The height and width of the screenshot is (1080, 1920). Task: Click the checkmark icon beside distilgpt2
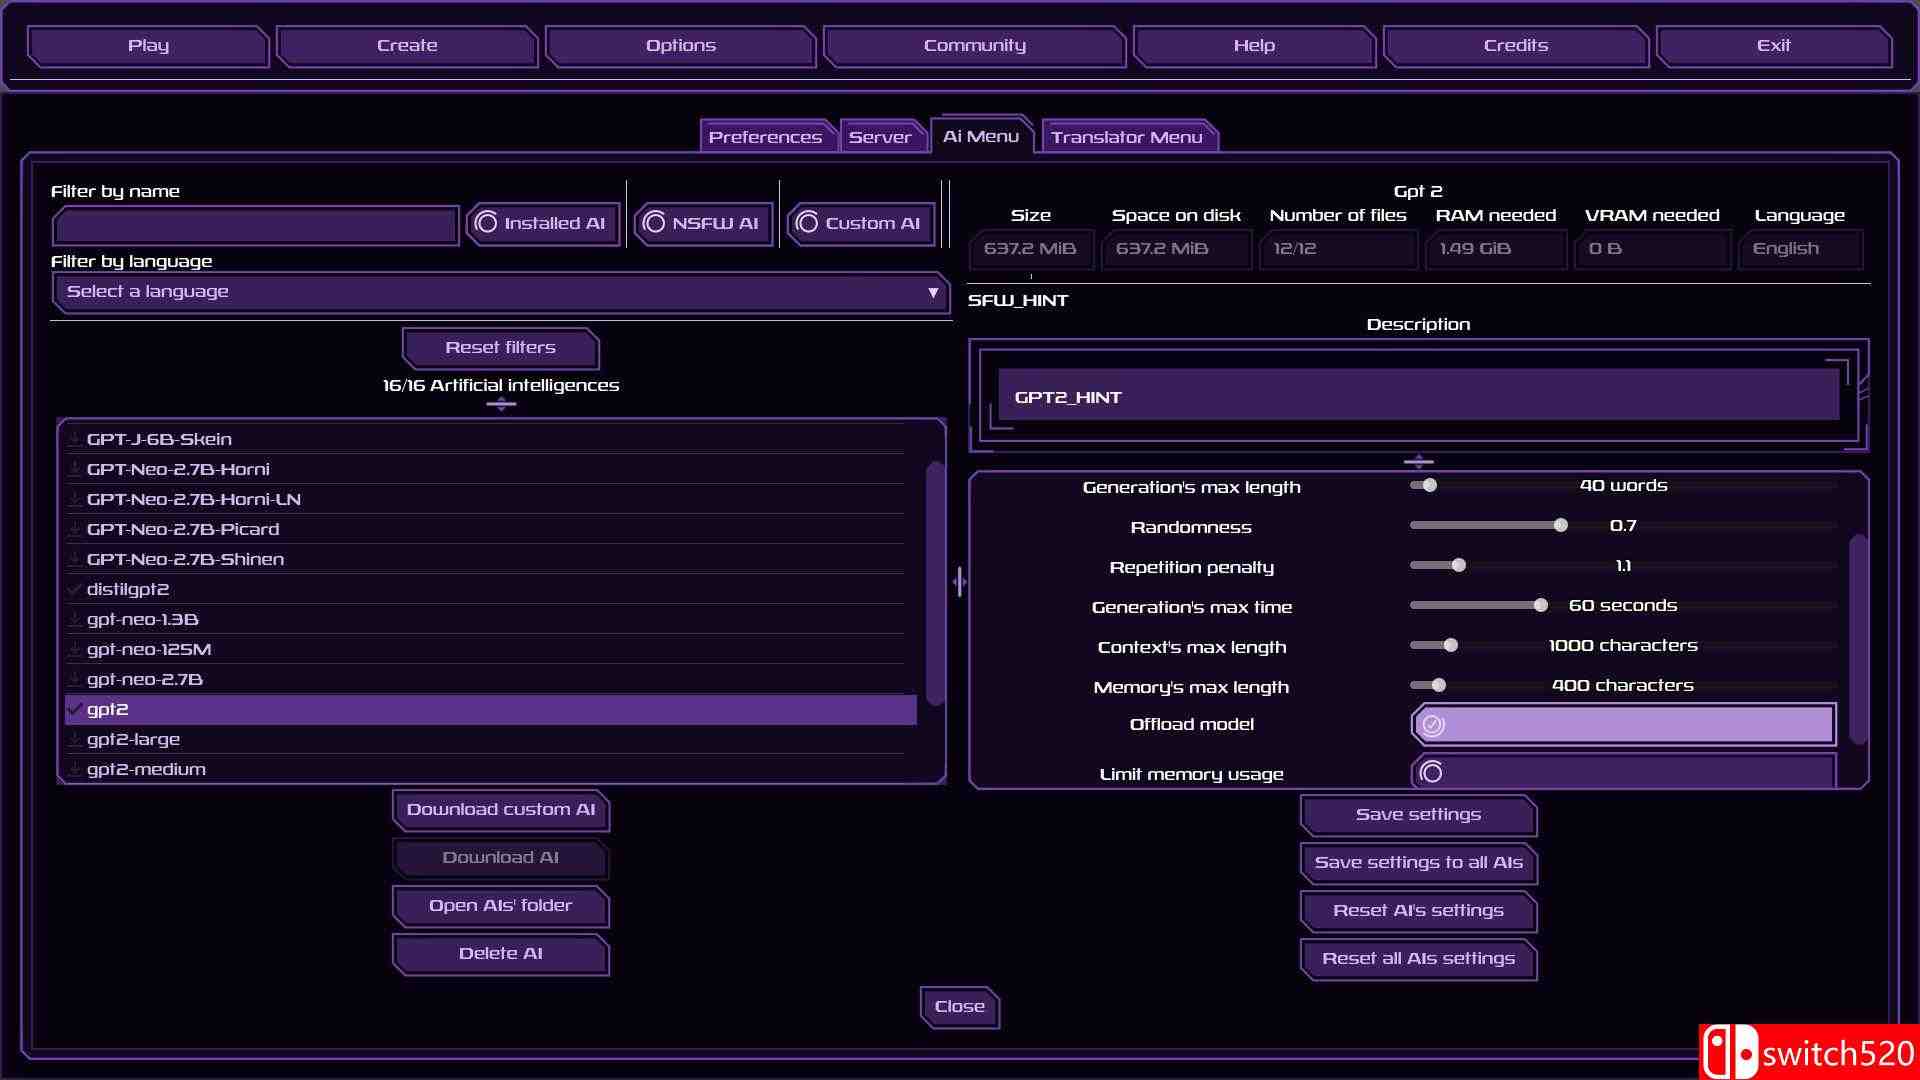point(74,589)
